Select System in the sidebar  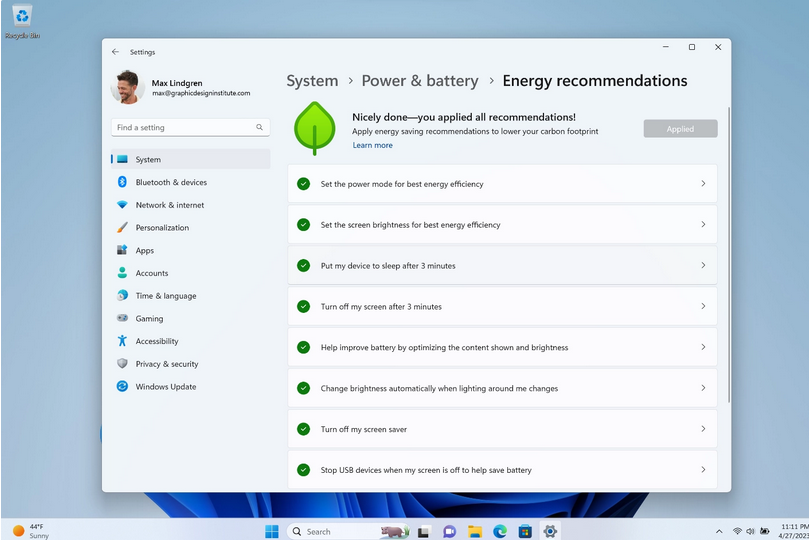click(190, 159)
